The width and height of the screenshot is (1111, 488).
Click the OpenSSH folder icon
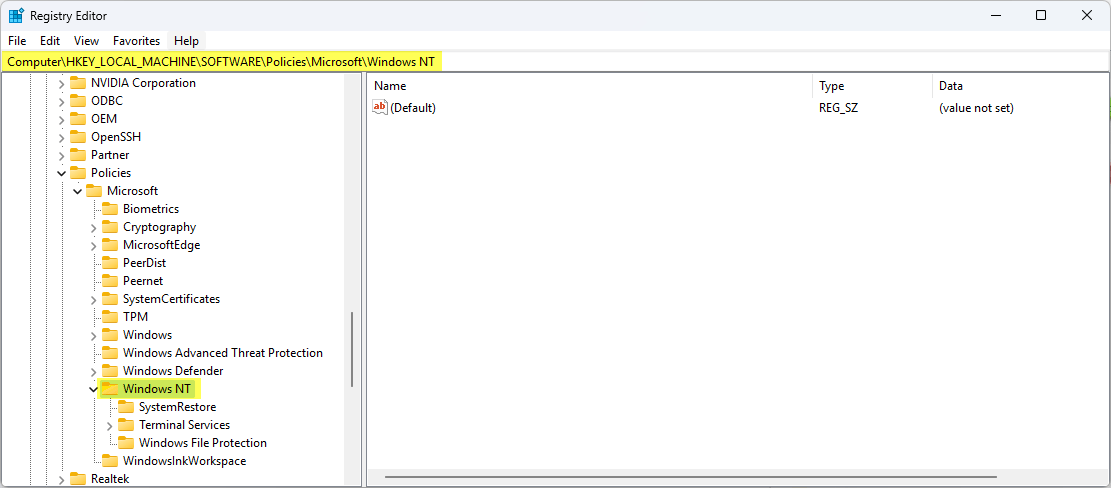click(77, 137)
